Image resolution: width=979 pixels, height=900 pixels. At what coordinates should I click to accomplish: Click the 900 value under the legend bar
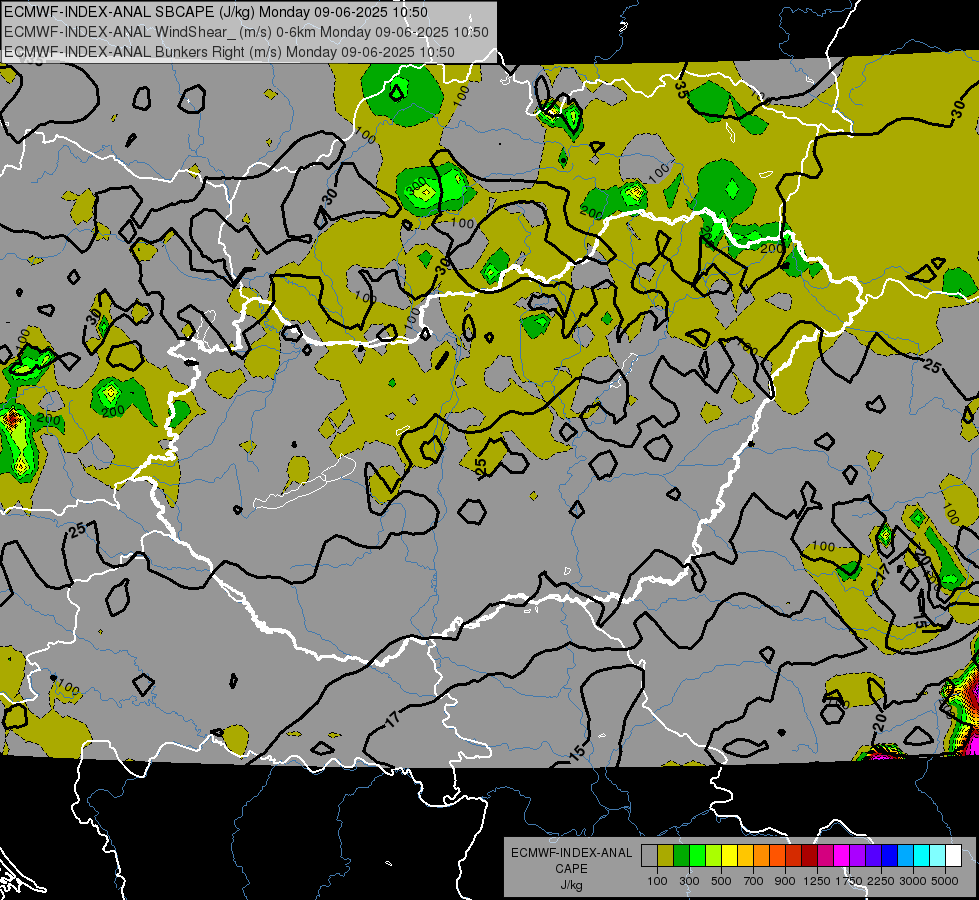pos(785,881)
